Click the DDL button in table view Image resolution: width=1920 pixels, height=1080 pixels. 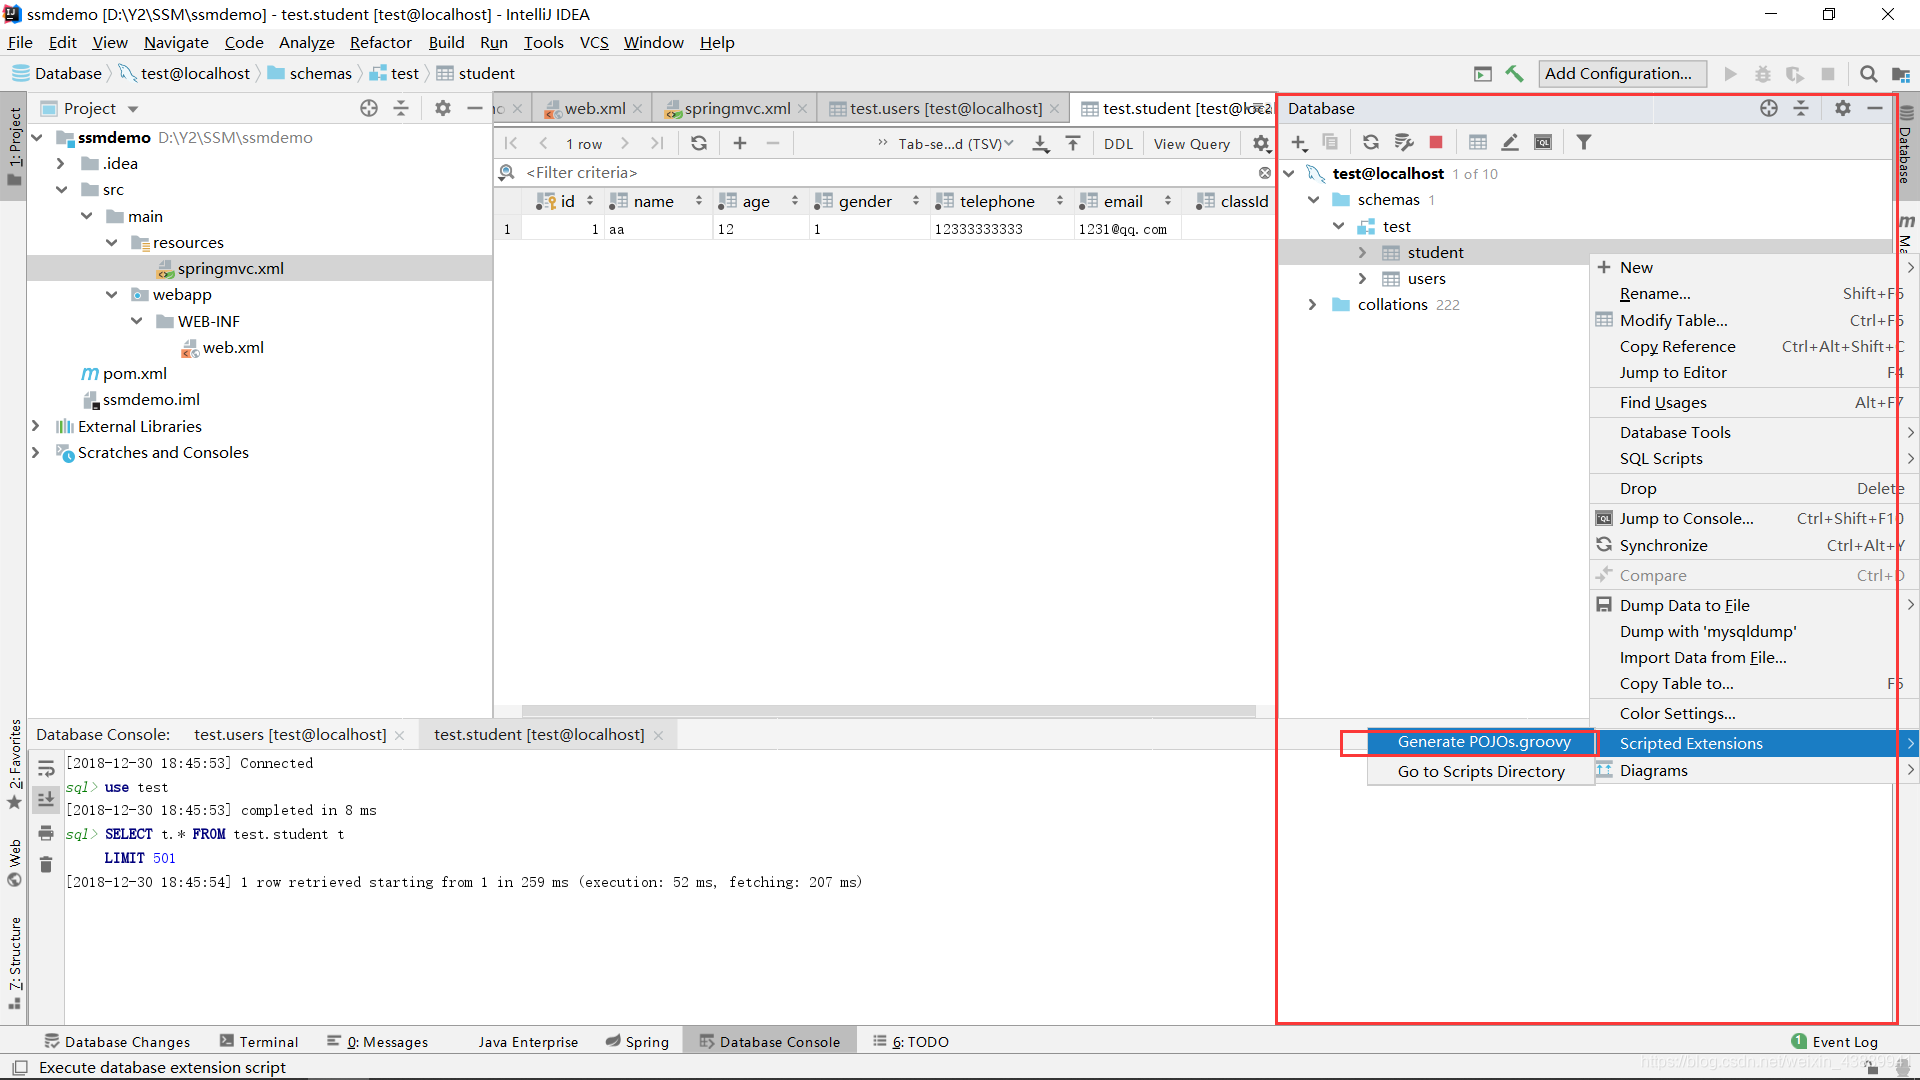(1116, 142)
